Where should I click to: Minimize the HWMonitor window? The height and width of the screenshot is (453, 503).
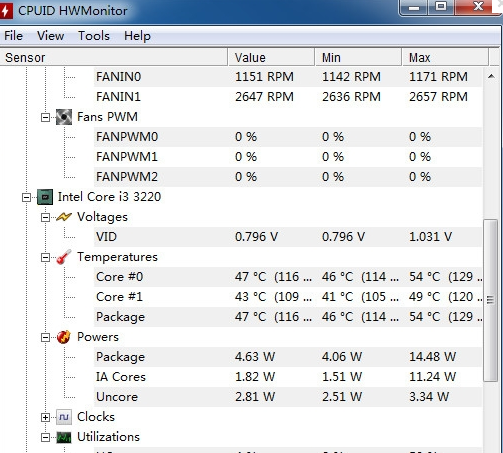[414, 7]
